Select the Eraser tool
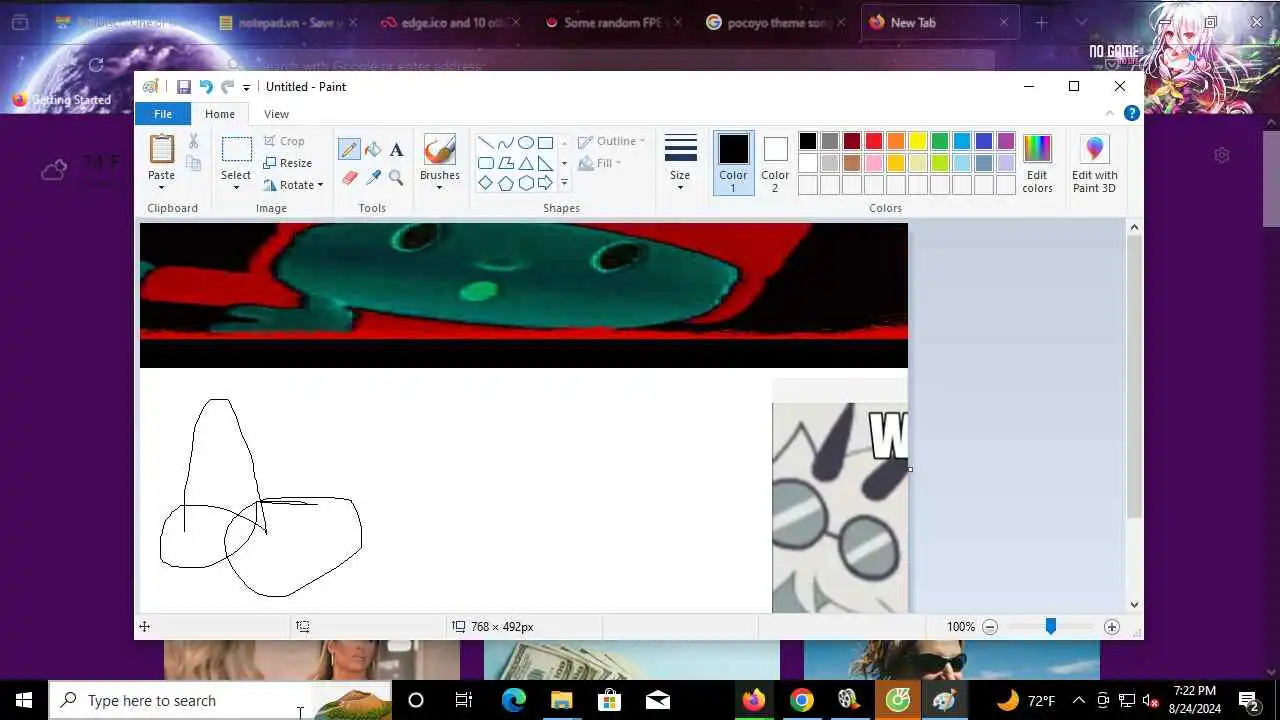This screenshot has width=1280, height=720. (349, 178)
